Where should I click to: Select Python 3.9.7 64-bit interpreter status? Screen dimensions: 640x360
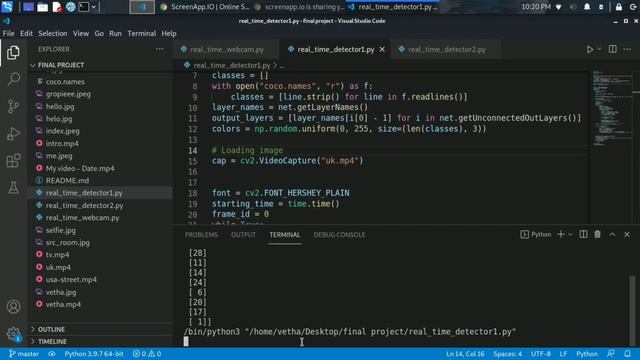[94, 354]
